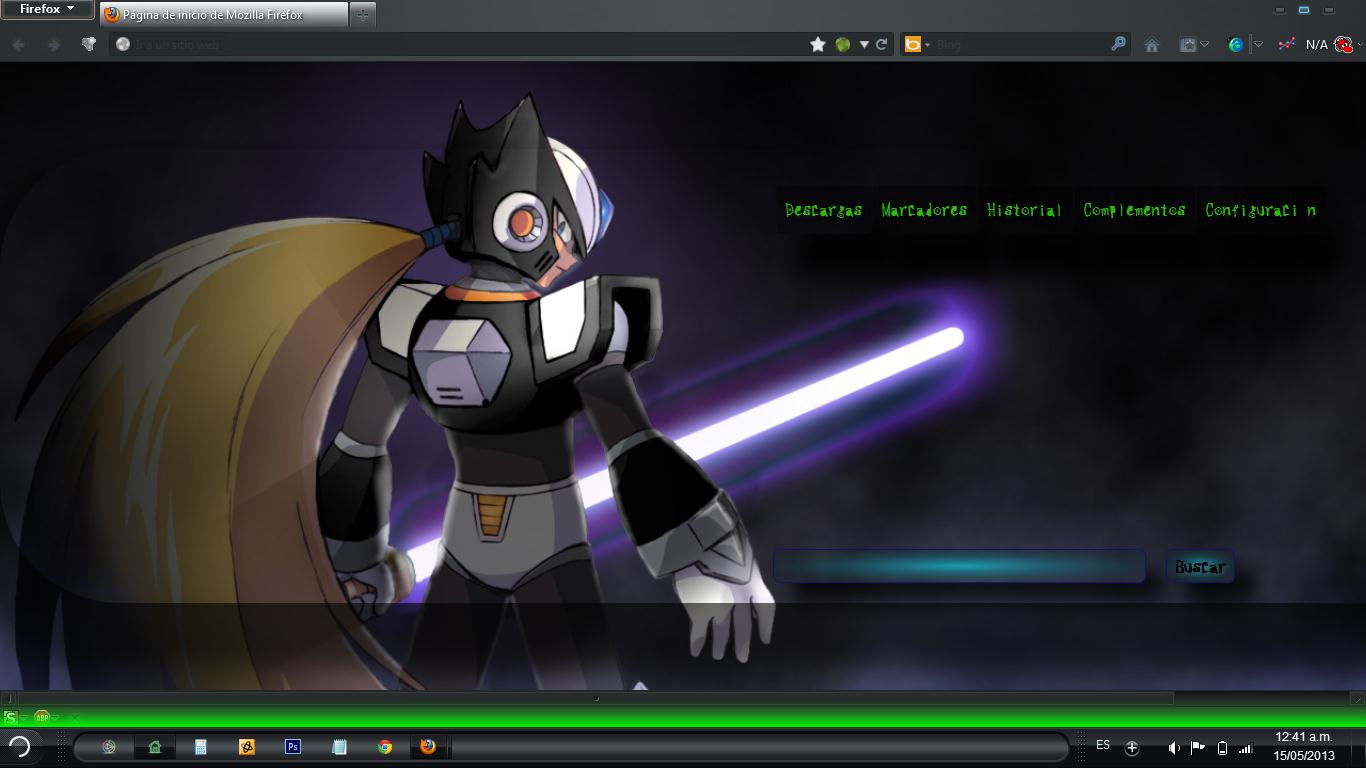Launch Google Chrome from the taskbar
The height and width of the screenshot is (768, 1366).
384,746
